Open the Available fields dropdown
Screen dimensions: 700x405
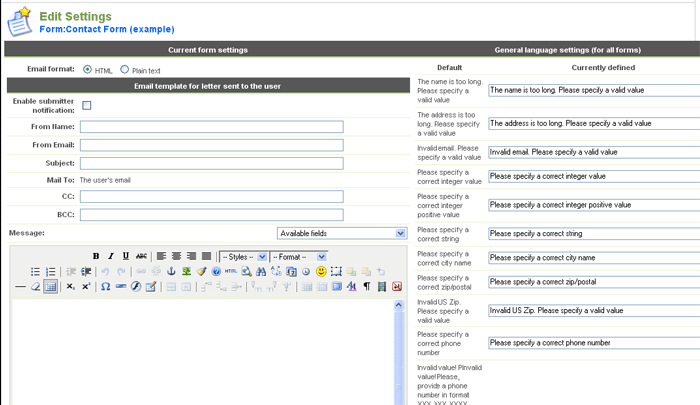pyautogui.click(x=342, y=233)
